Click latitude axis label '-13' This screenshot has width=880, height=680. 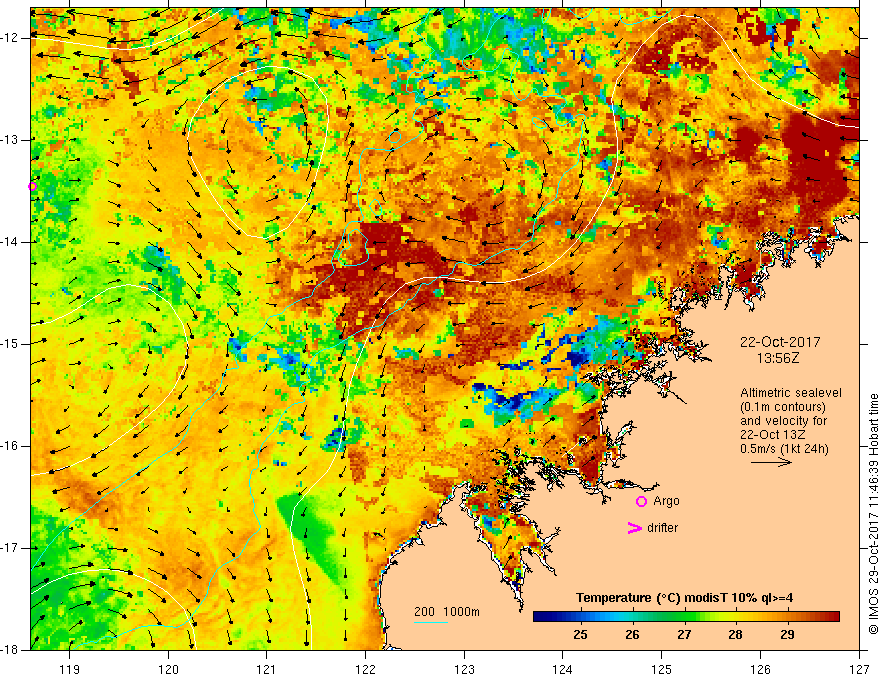[x=10, y=140]
